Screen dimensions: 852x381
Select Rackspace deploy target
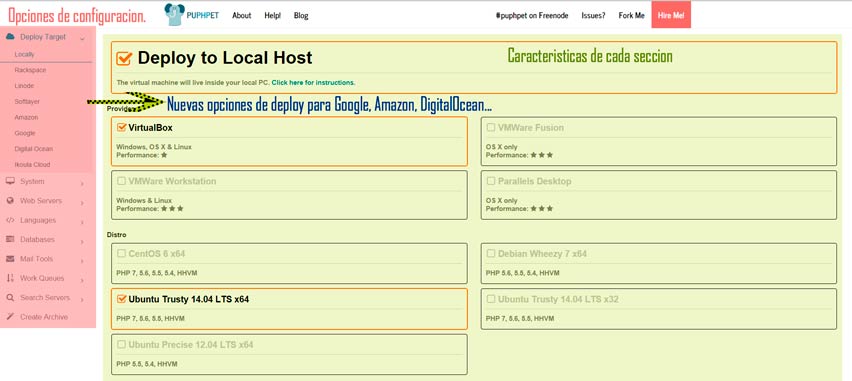pyautogui.click(x=30, y=70)
